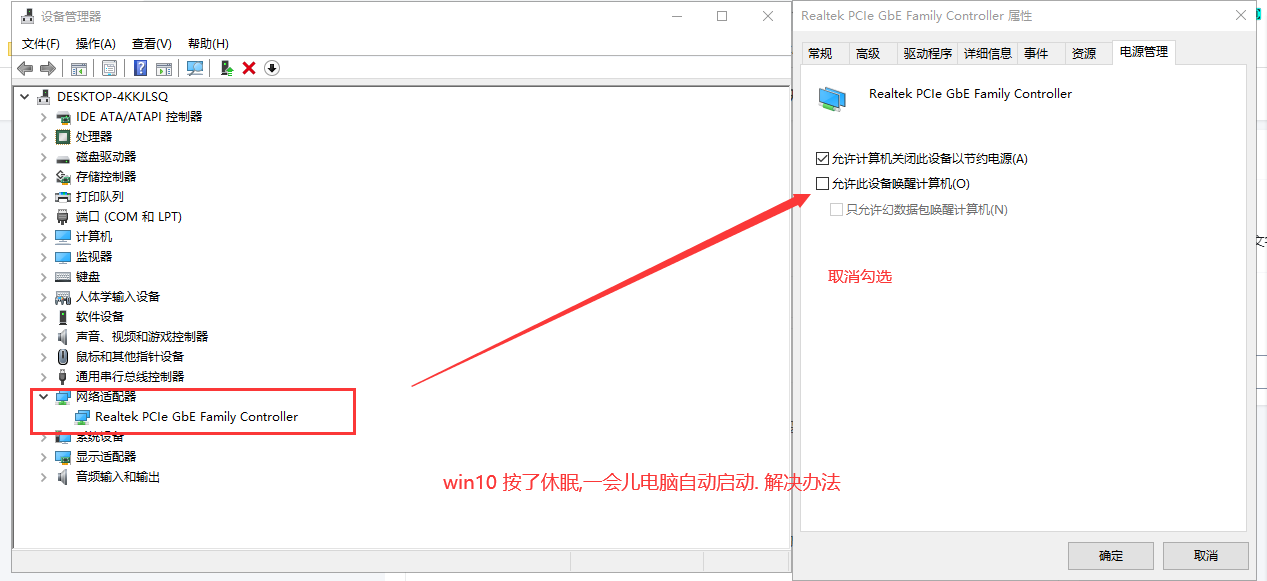
Task: Click the 取消 button
Action: click(1204, 556)
